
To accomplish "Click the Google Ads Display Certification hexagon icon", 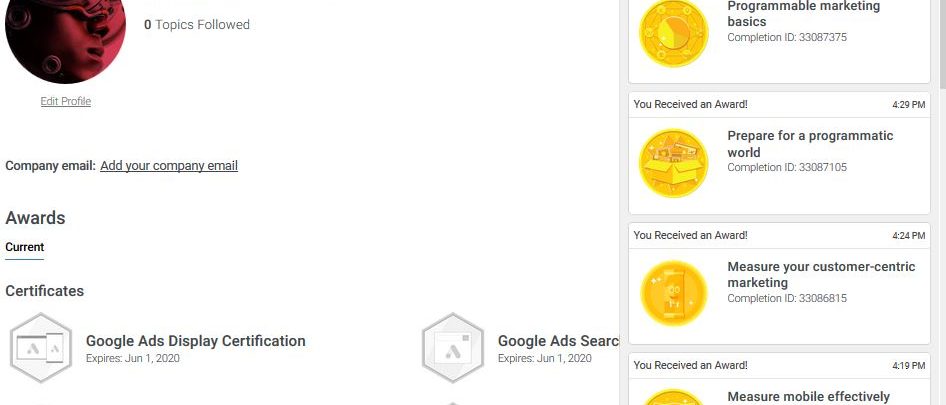I will coord(41,348).
